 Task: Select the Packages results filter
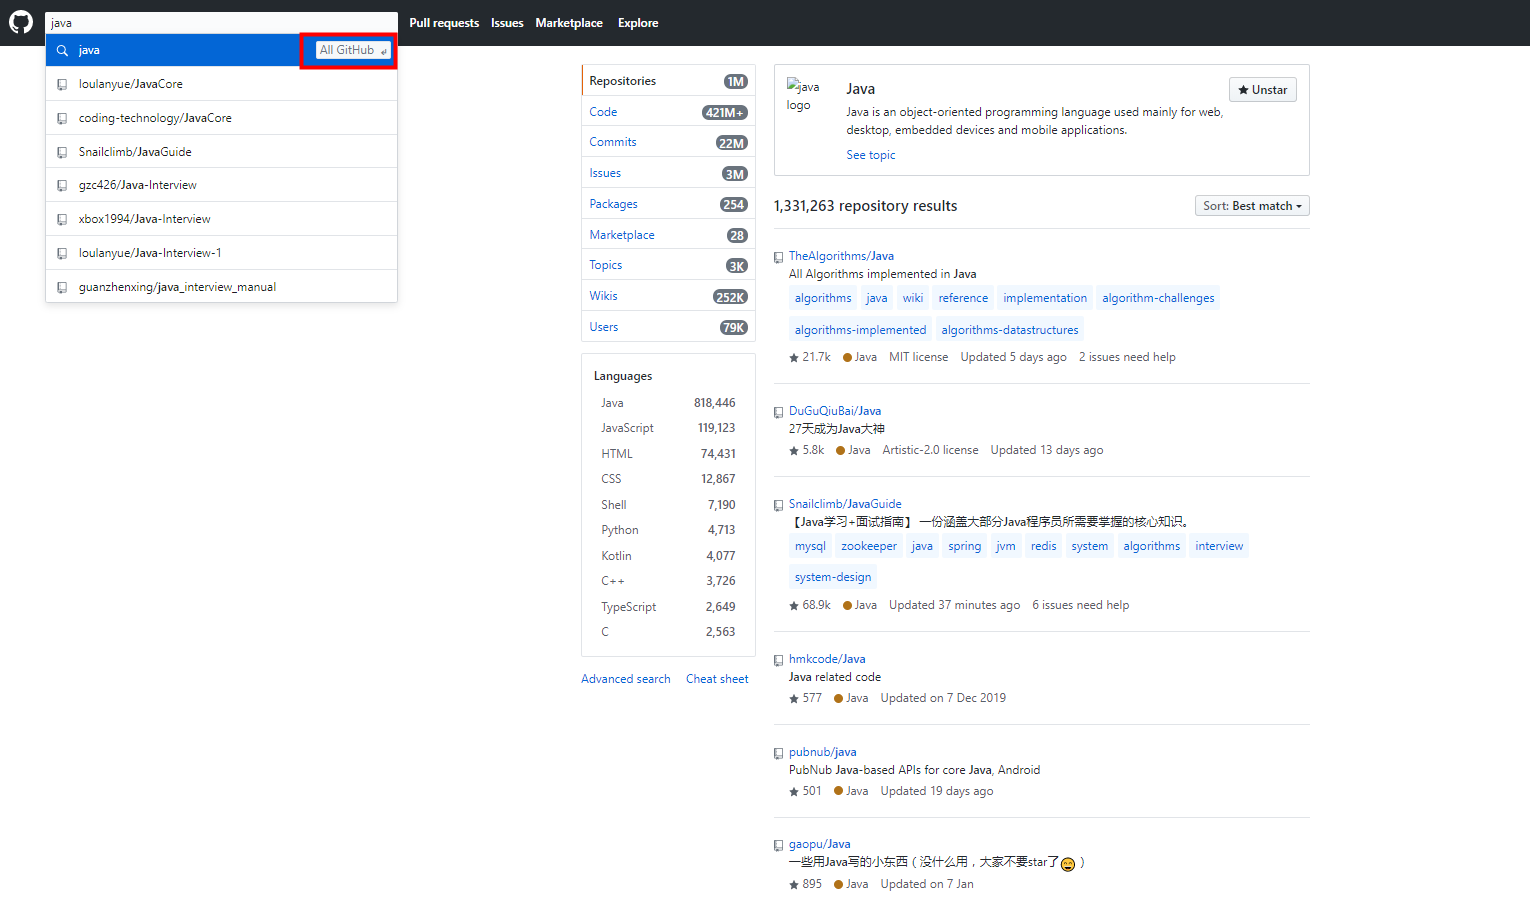click(668, 204)
